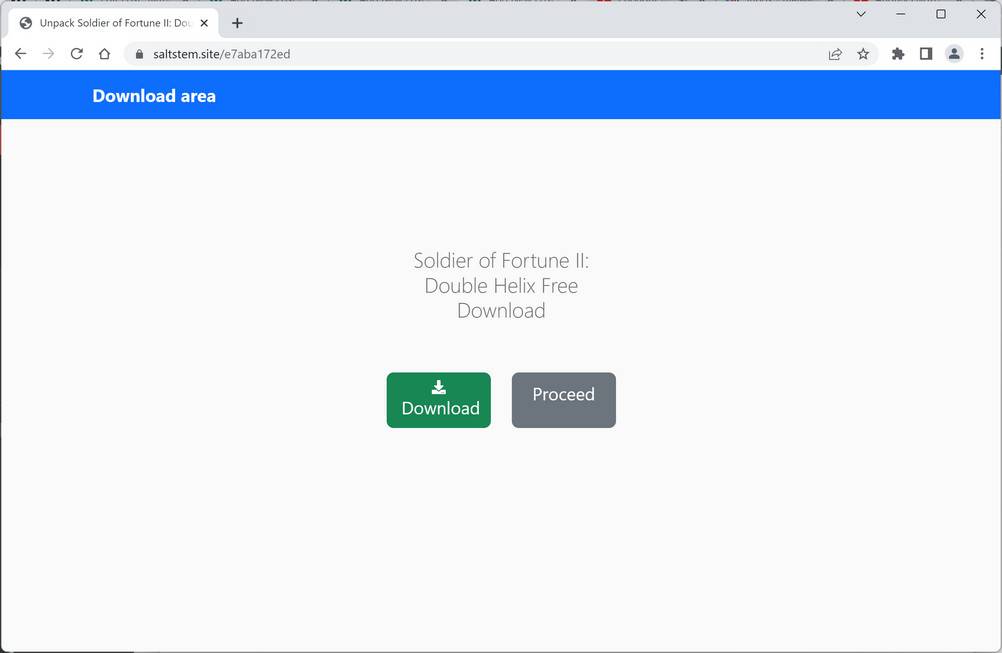Click the gray Proceed button
The image size is (1002, 653).
pos(564,400)
